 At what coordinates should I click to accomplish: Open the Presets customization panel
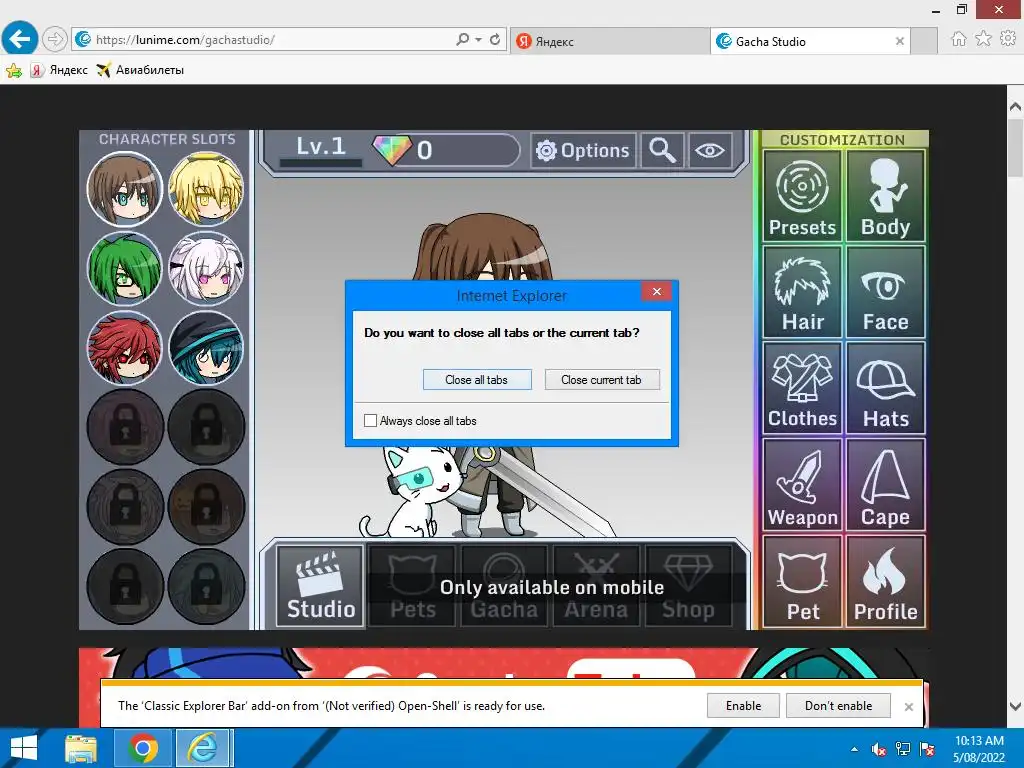pos(802,197)
